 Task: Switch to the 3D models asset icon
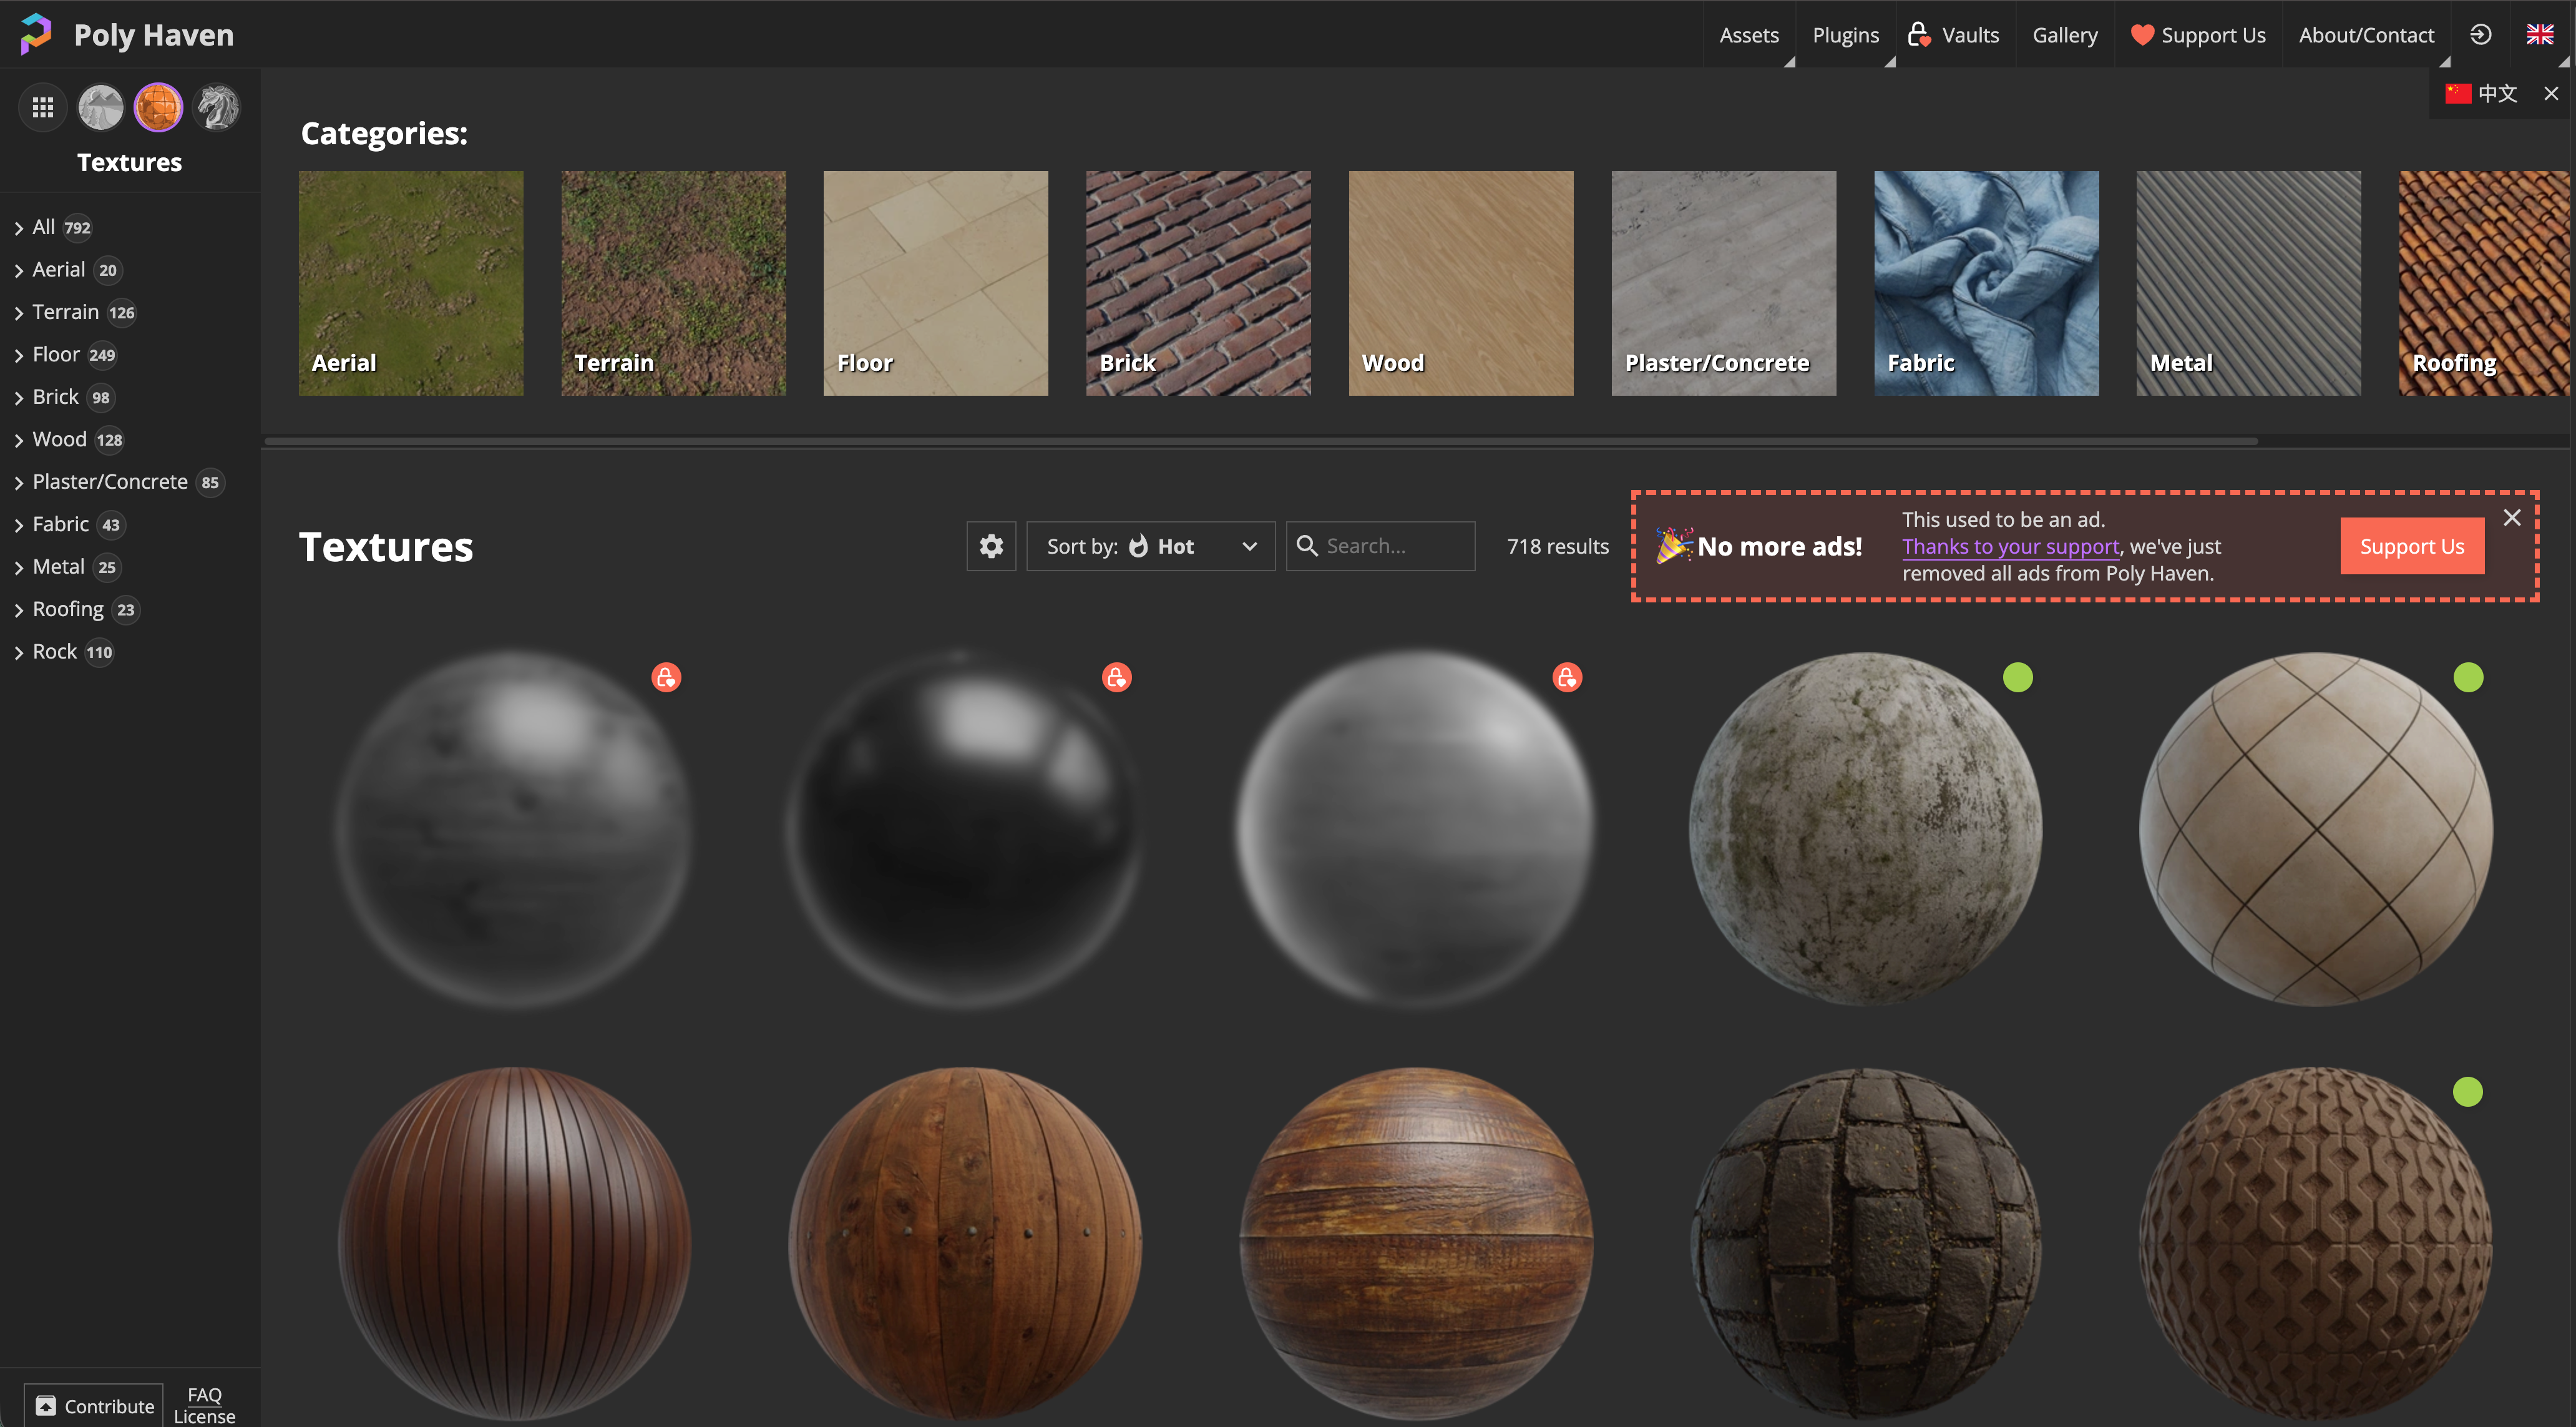point(216,107)
